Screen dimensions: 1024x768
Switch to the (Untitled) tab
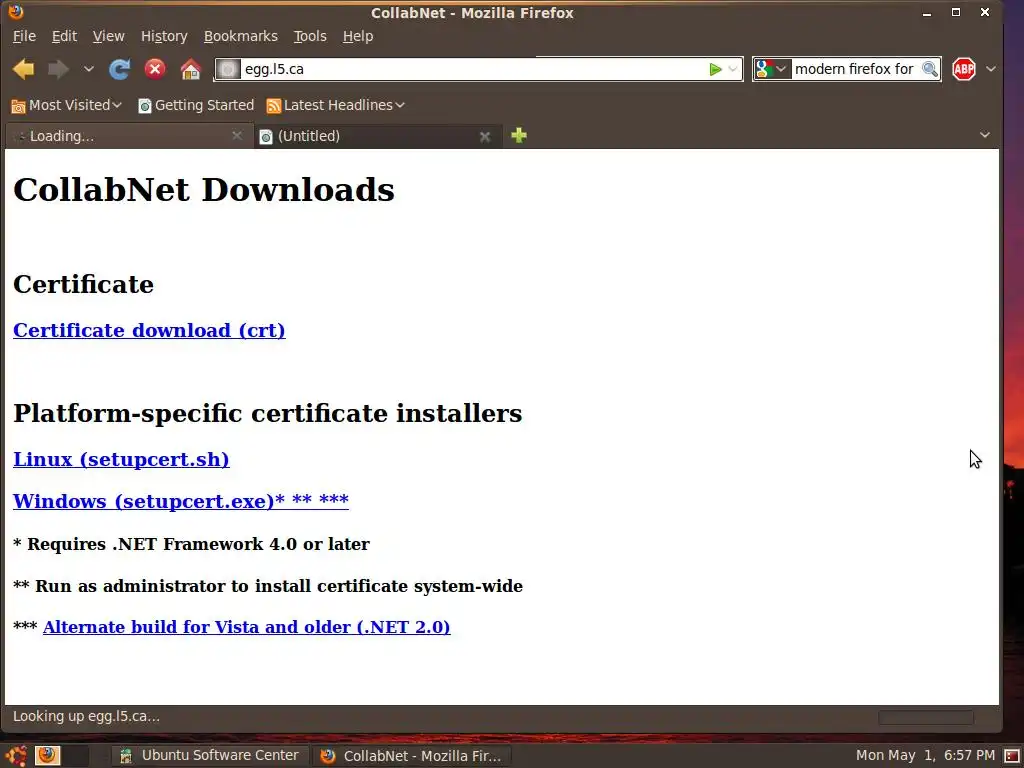377,136
